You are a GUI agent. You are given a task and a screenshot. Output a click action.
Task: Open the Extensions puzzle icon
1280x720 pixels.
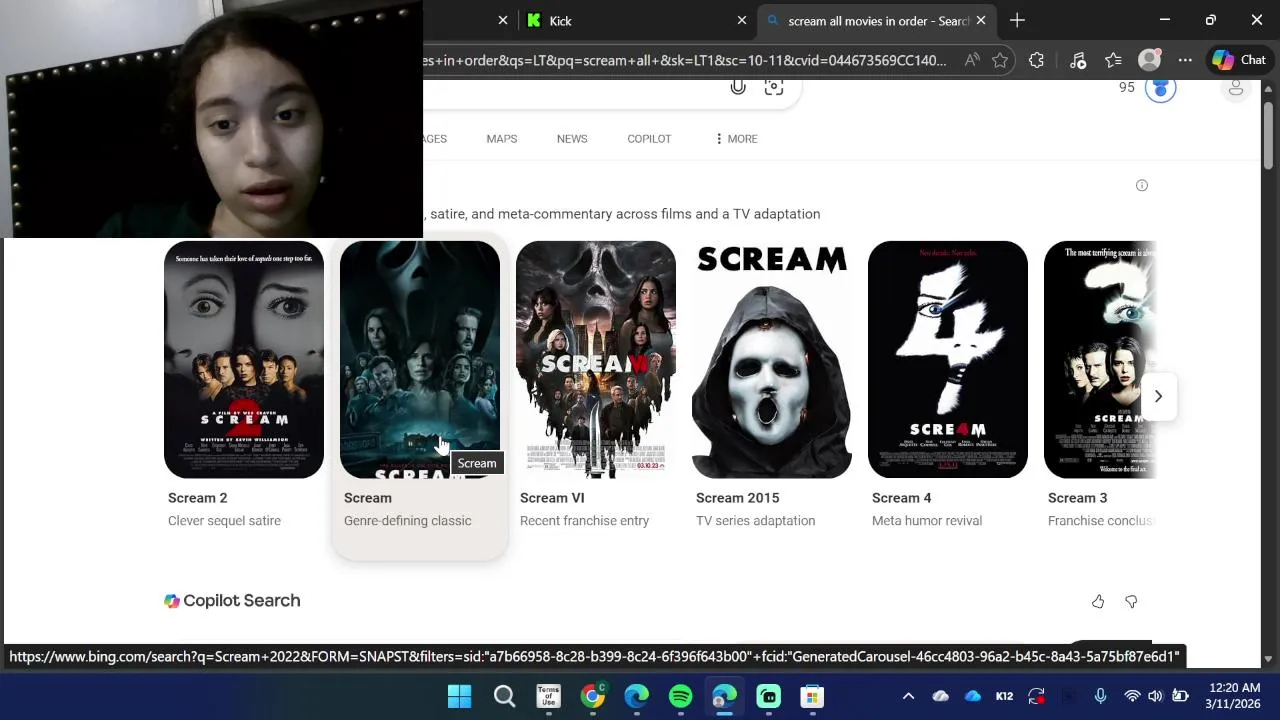1036,60
